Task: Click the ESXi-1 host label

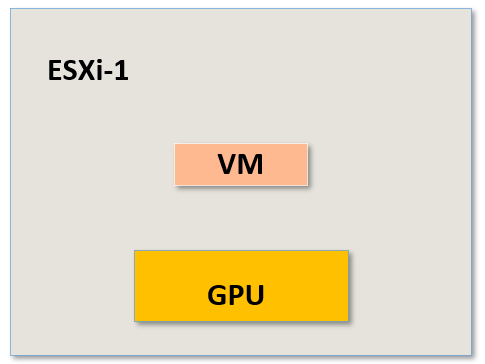Action: coord(88,70)
